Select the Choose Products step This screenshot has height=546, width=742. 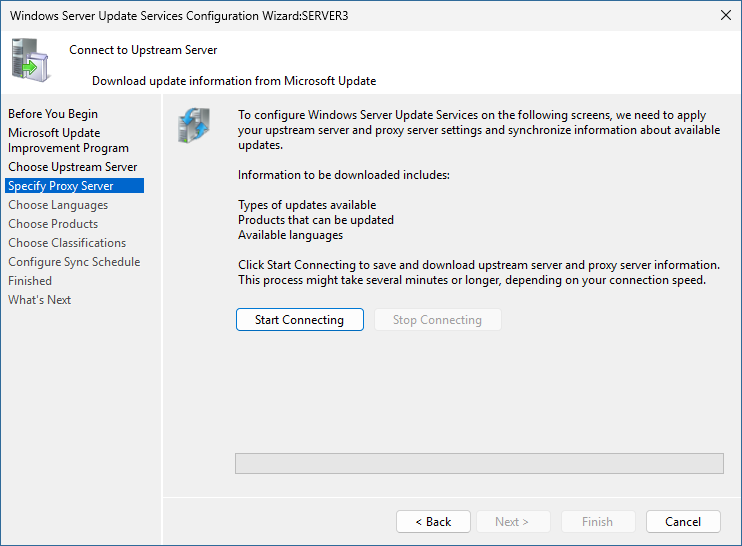[x=53, y=224]
